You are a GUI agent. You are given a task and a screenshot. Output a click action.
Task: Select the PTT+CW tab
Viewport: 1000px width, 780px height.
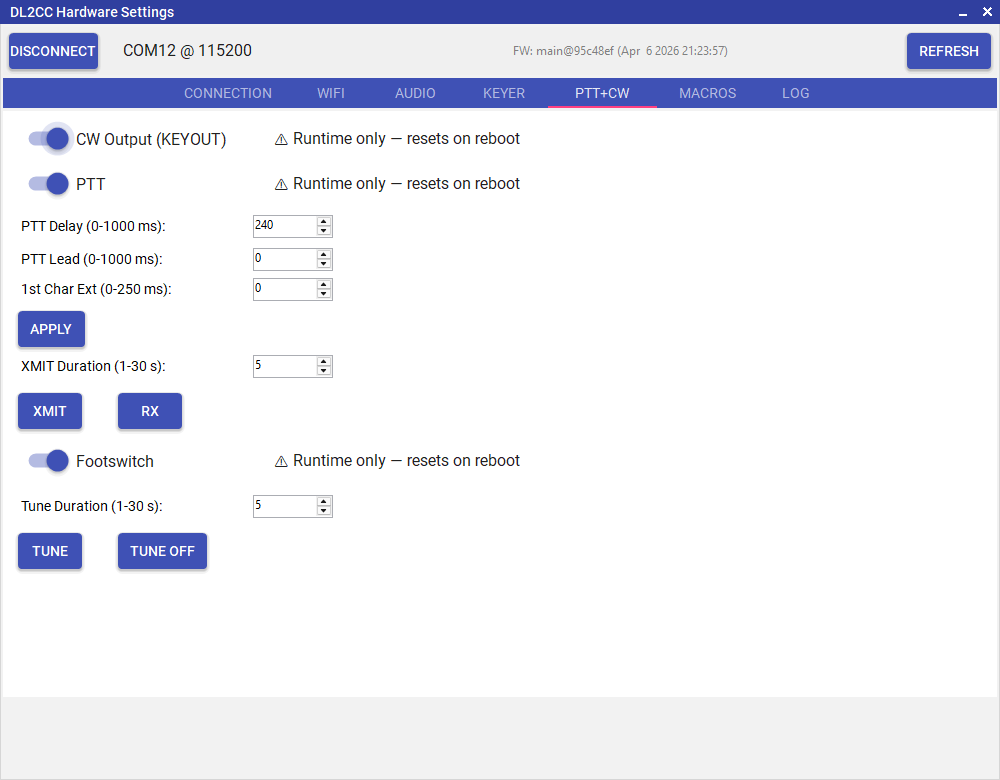pyautogui.click(x=602, y=93)
